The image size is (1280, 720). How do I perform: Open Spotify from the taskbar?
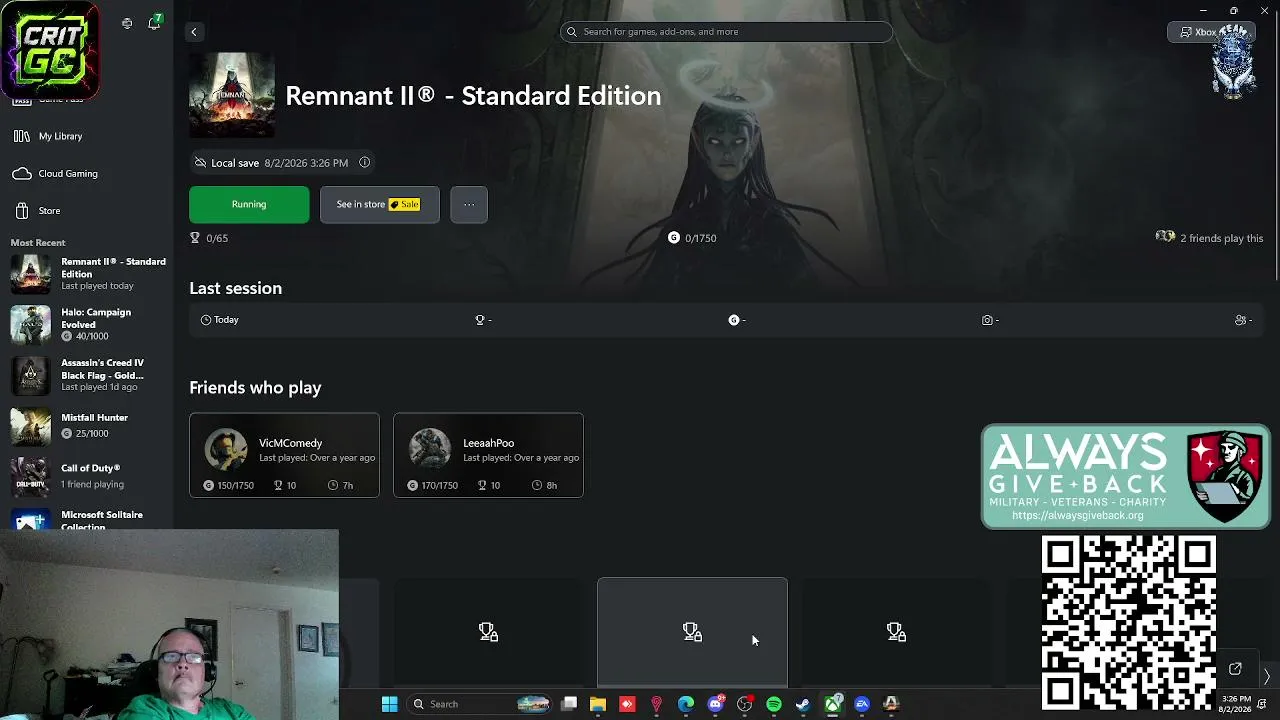[x=774, y=704]
